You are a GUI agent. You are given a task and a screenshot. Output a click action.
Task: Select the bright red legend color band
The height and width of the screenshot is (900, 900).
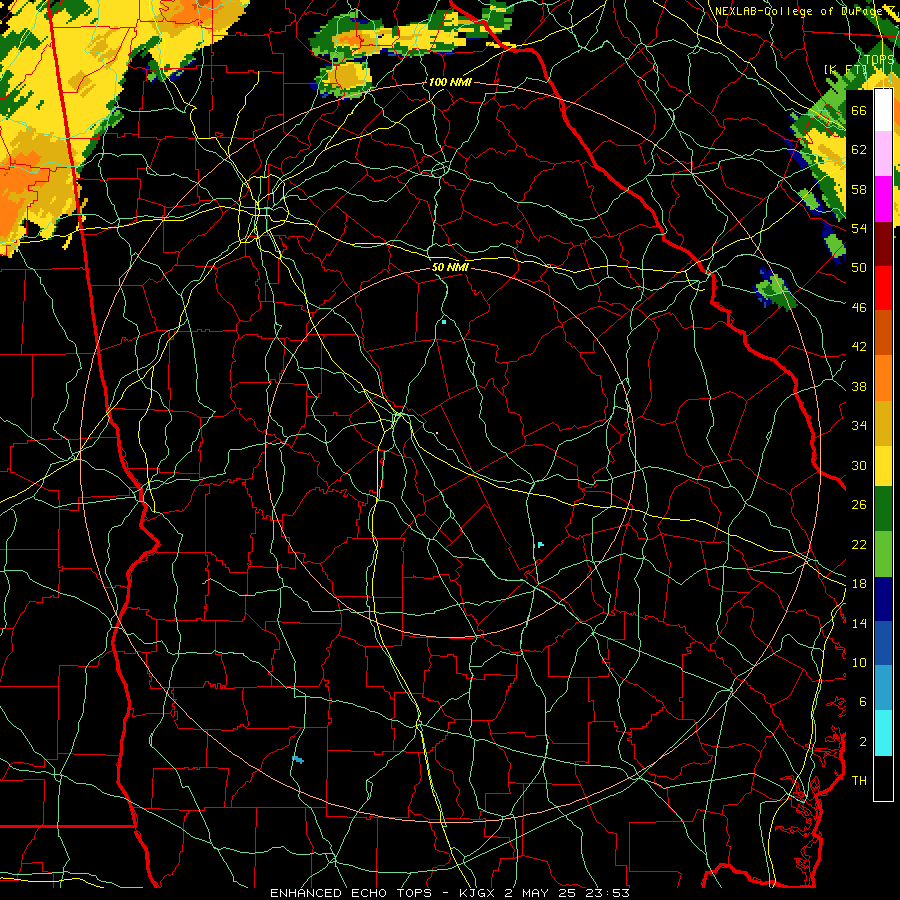point(883,288)
